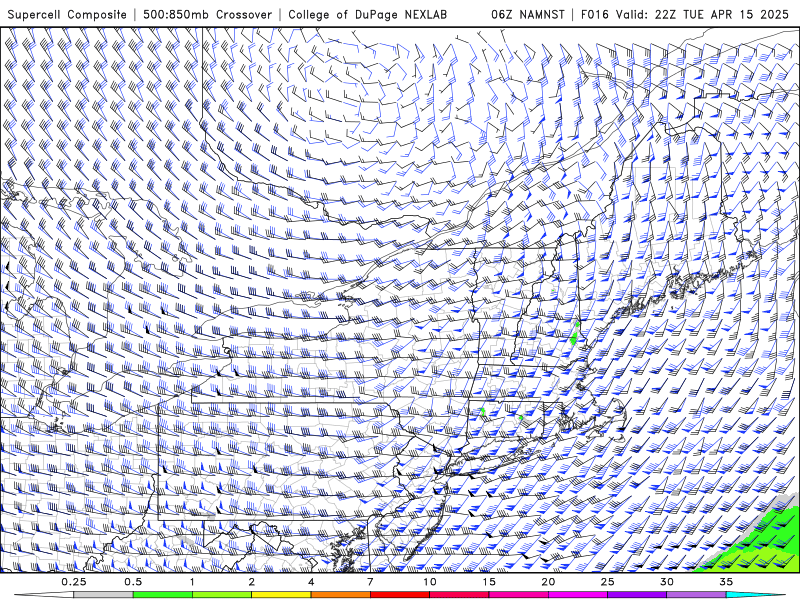This screenshot has width=800, height=600.
Task: Pick the yellow swatch between 2 and 4
Action: (281, 595)
